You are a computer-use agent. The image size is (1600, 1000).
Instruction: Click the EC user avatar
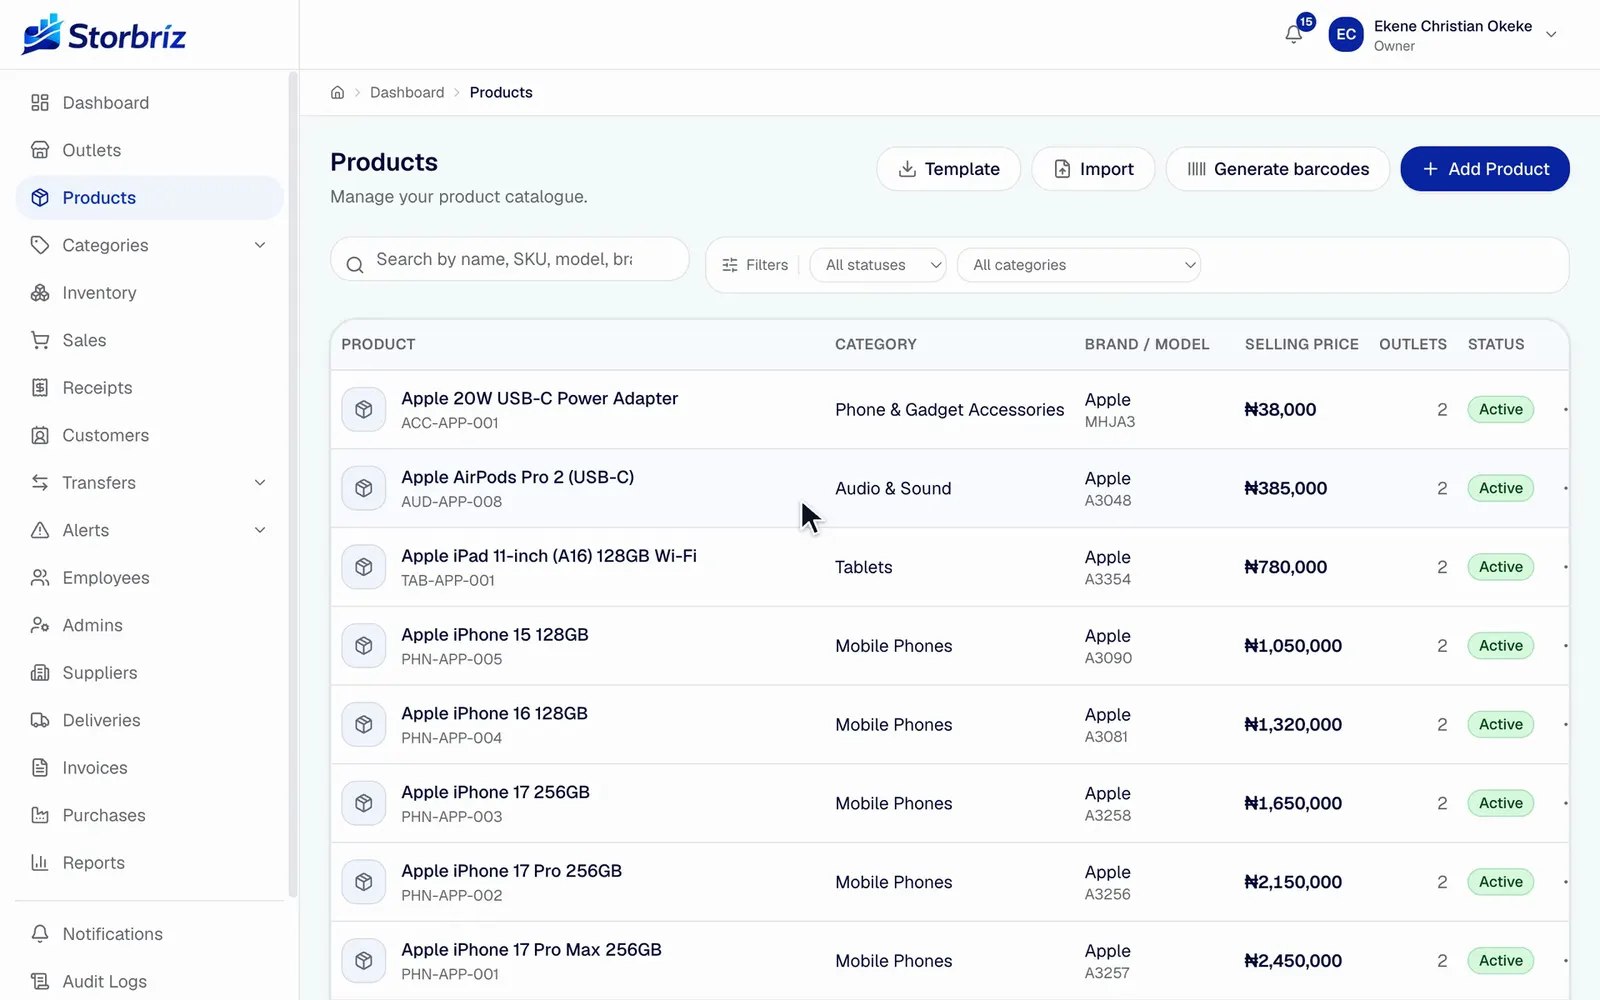coord(1346,34)
